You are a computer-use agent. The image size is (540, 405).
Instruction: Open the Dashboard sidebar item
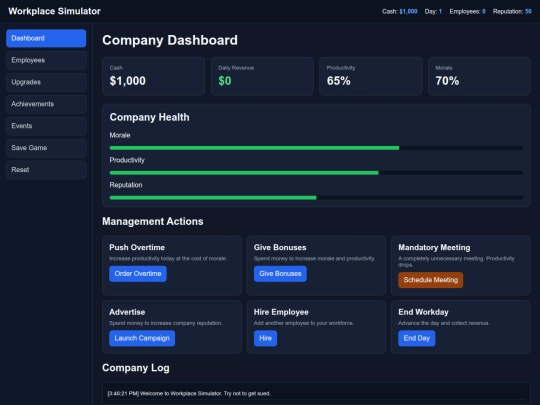coord(46,38)
